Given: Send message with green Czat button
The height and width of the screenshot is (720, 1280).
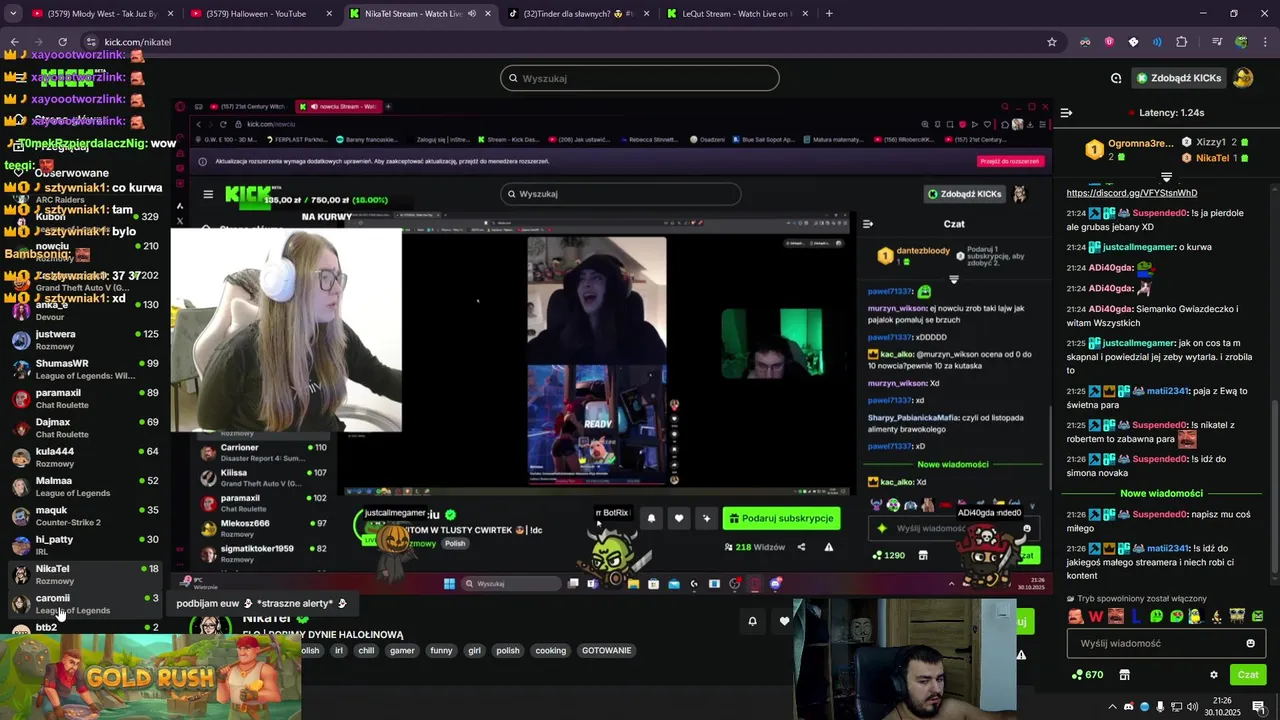Looking at the screenshot, I should (1248, 675).
